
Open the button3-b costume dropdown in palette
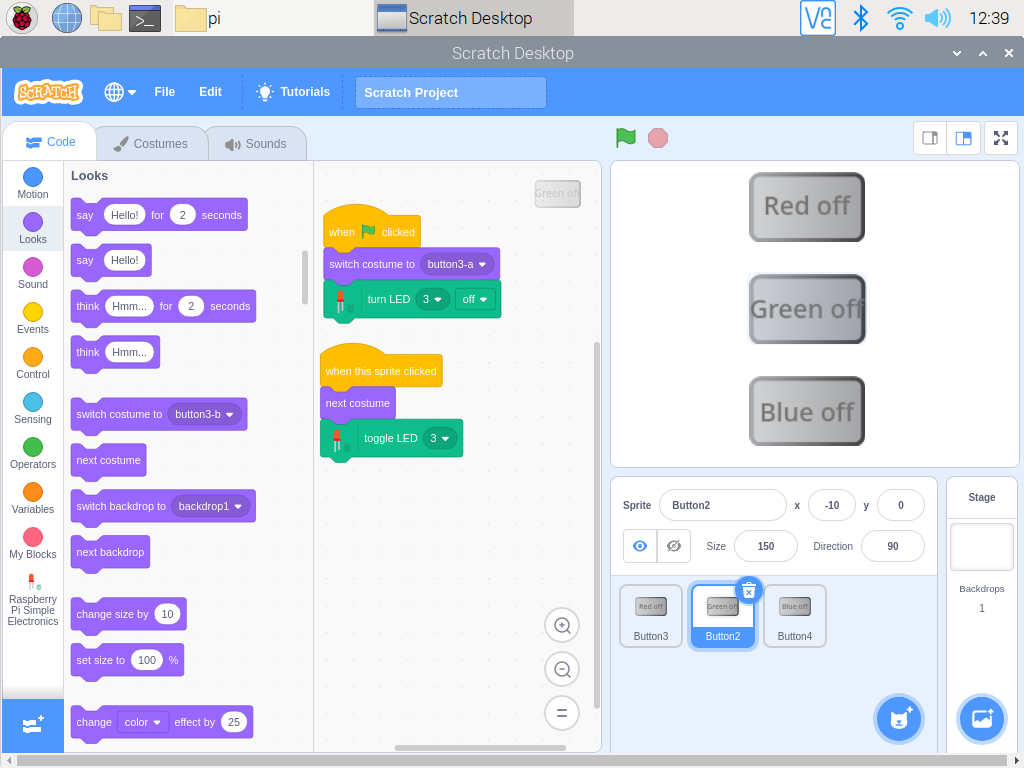[204, 414]
